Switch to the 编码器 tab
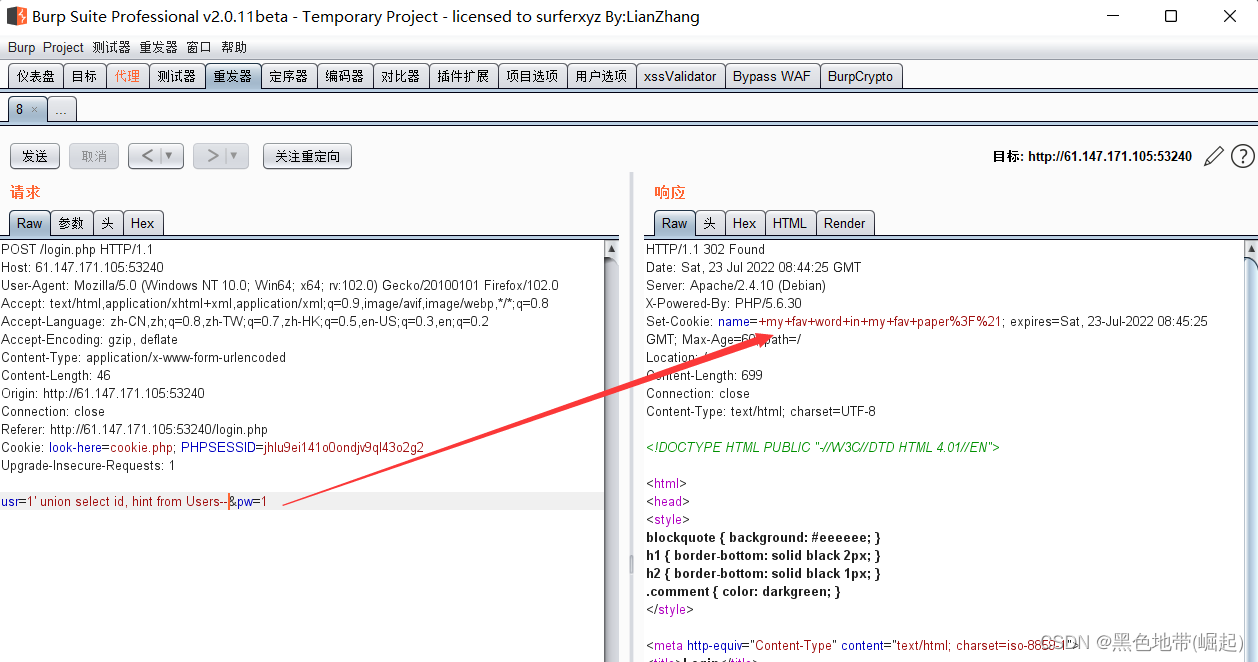The width and height of the screenshot is (1258, 662). [345, 76]
